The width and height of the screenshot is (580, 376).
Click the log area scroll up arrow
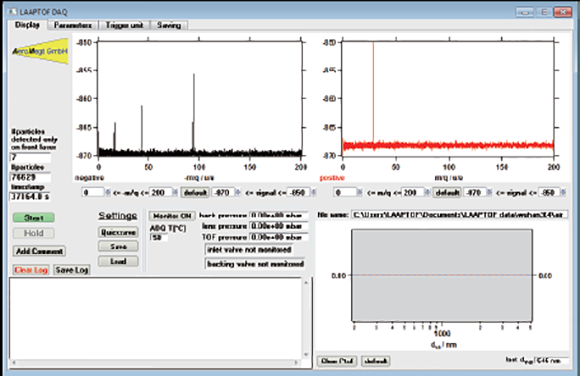pyautogui.click(x=306, y=283)
